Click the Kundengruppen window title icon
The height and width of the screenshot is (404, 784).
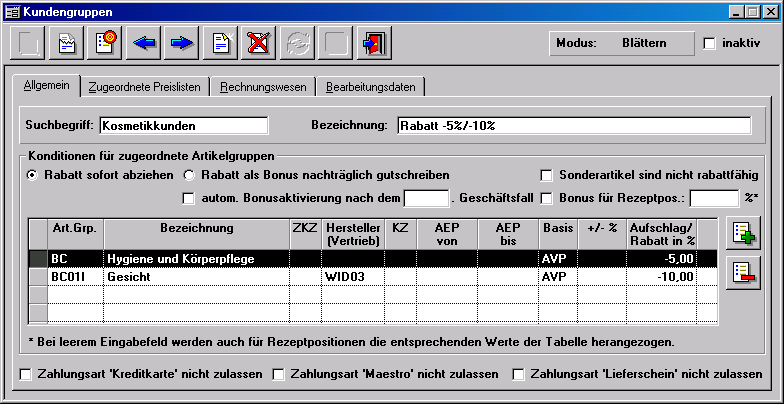pyautogui.click(x=12, y=12)
